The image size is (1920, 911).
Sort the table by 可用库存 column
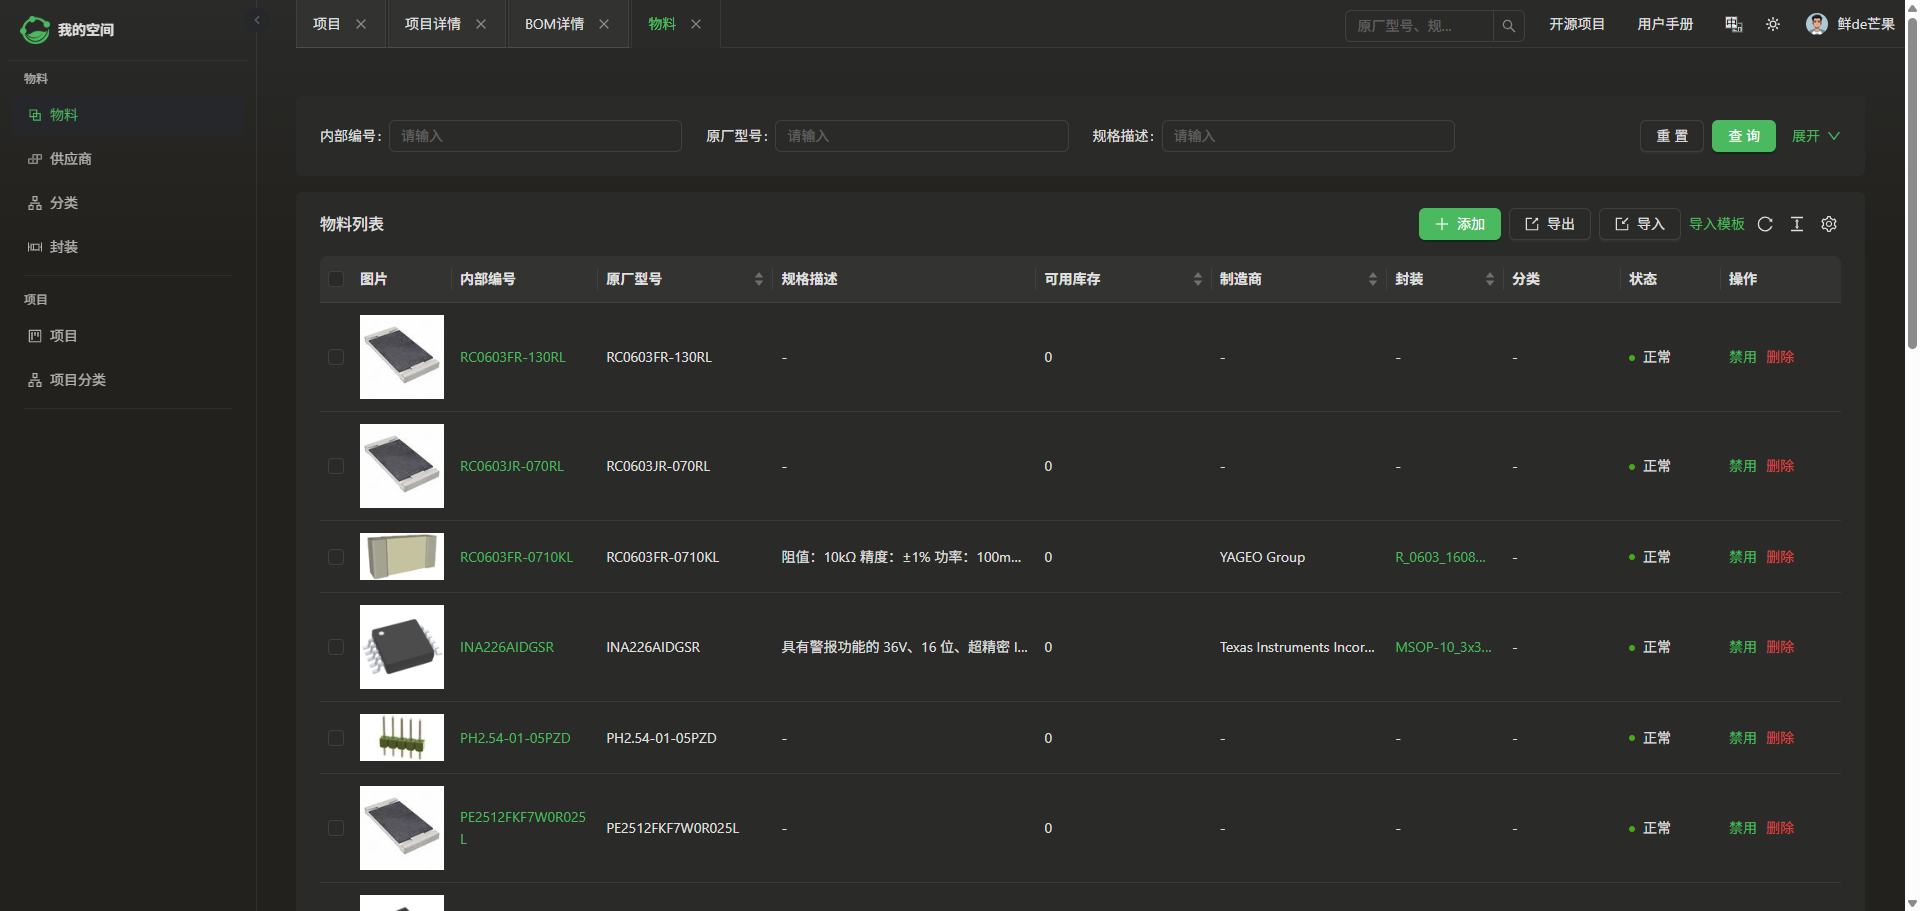pos(1197,279)
